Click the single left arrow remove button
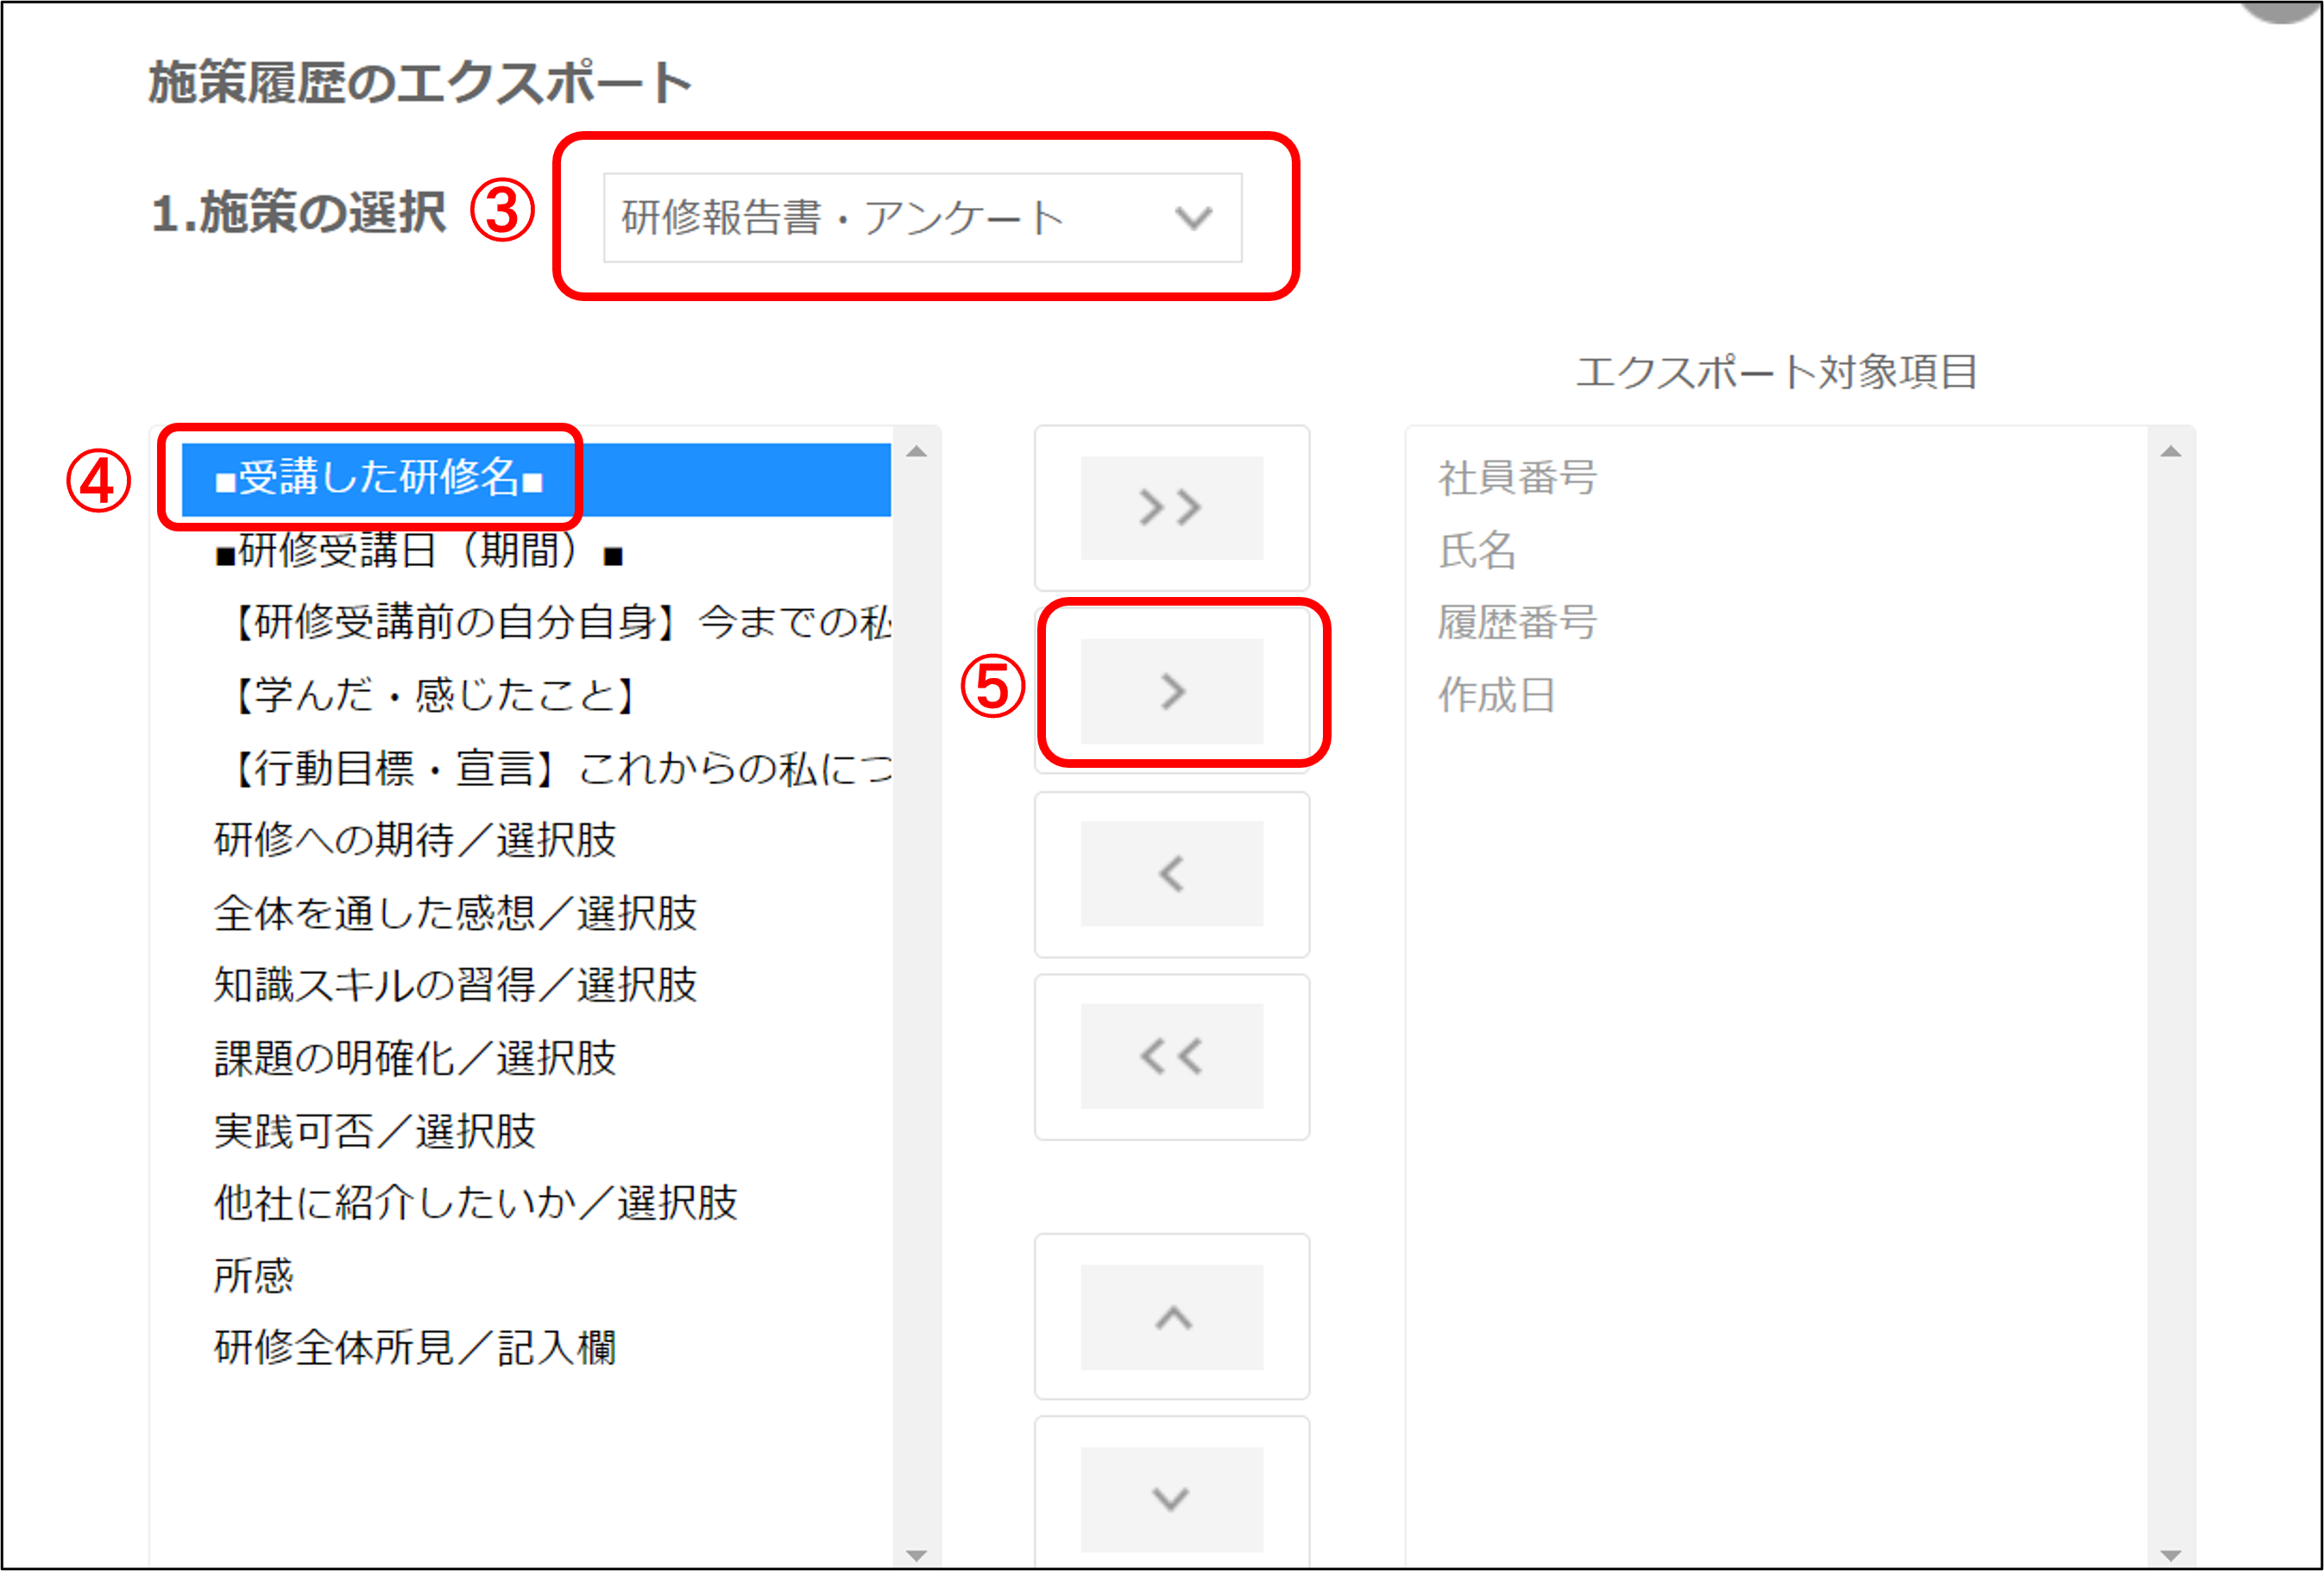 pos(1171,874)
